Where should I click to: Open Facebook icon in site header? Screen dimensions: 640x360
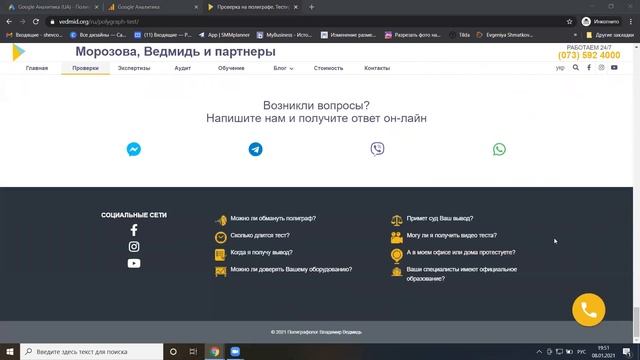coord(589,68)
